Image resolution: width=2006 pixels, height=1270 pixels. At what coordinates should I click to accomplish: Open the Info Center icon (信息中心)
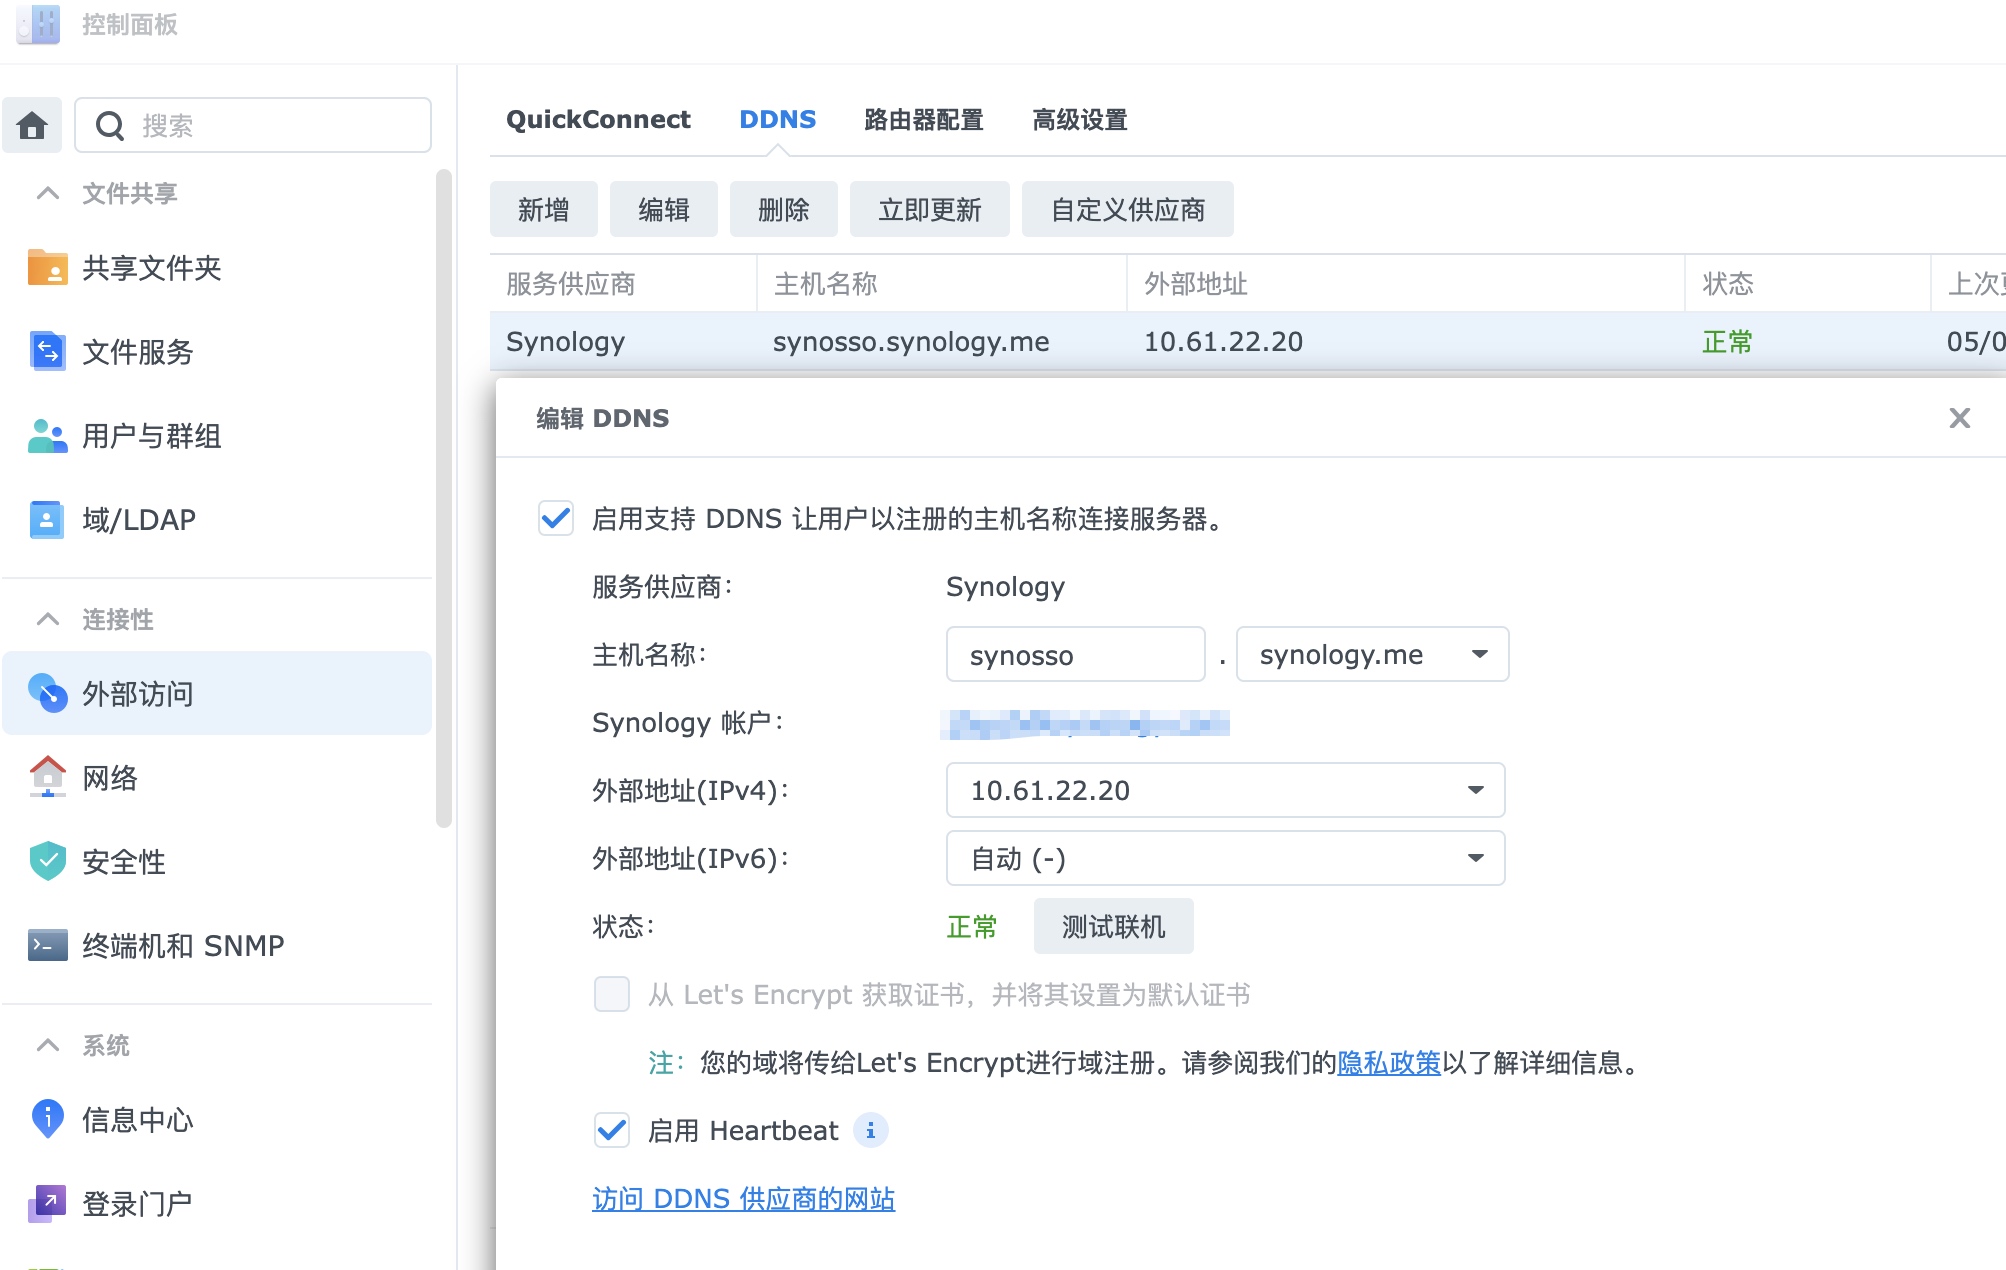tap(47, 1119)
